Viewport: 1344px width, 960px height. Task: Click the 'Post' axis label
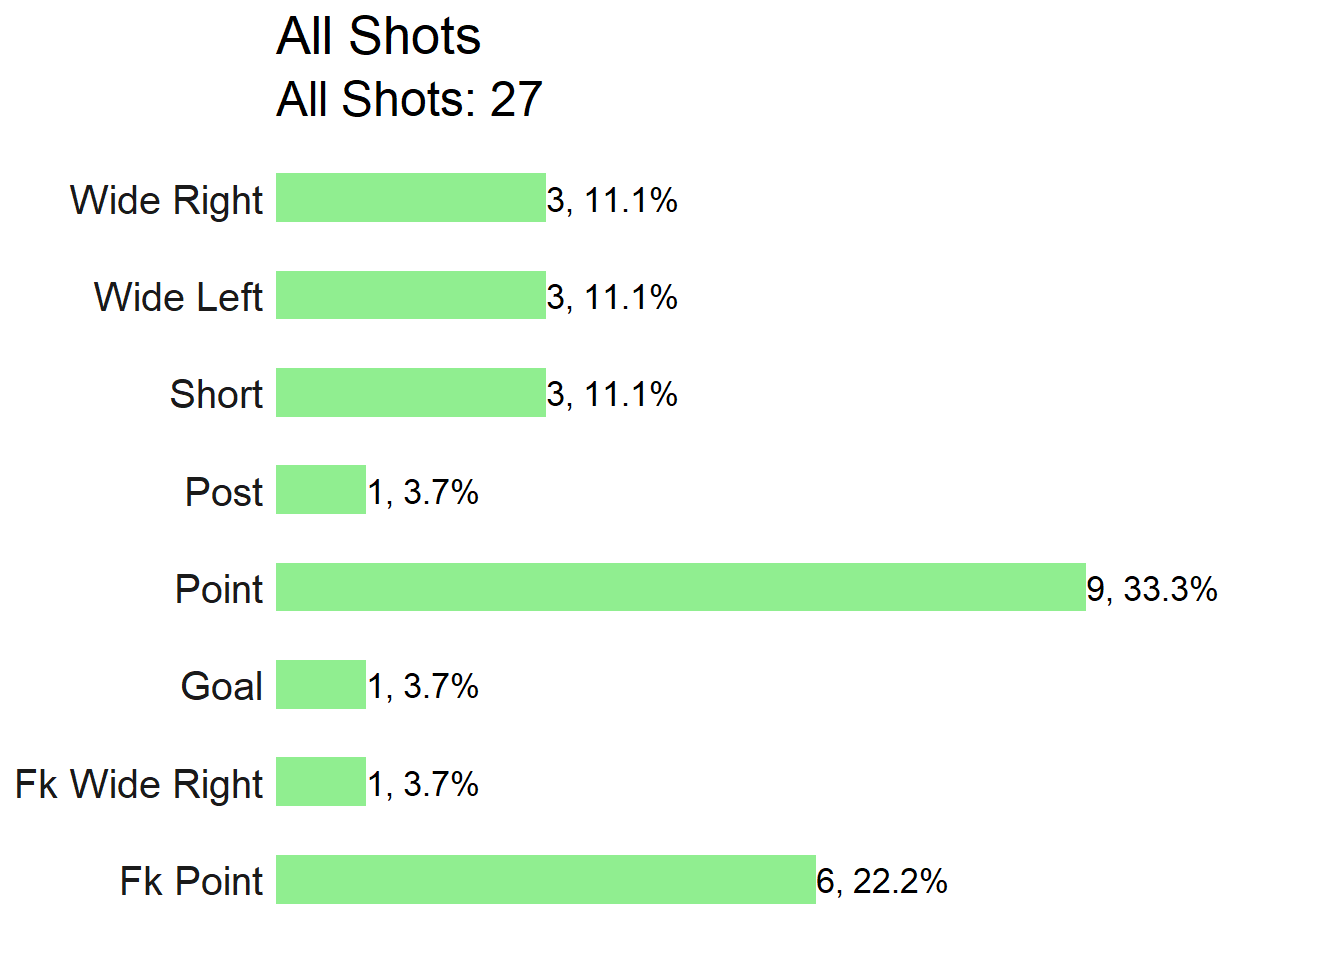(224, 492)
